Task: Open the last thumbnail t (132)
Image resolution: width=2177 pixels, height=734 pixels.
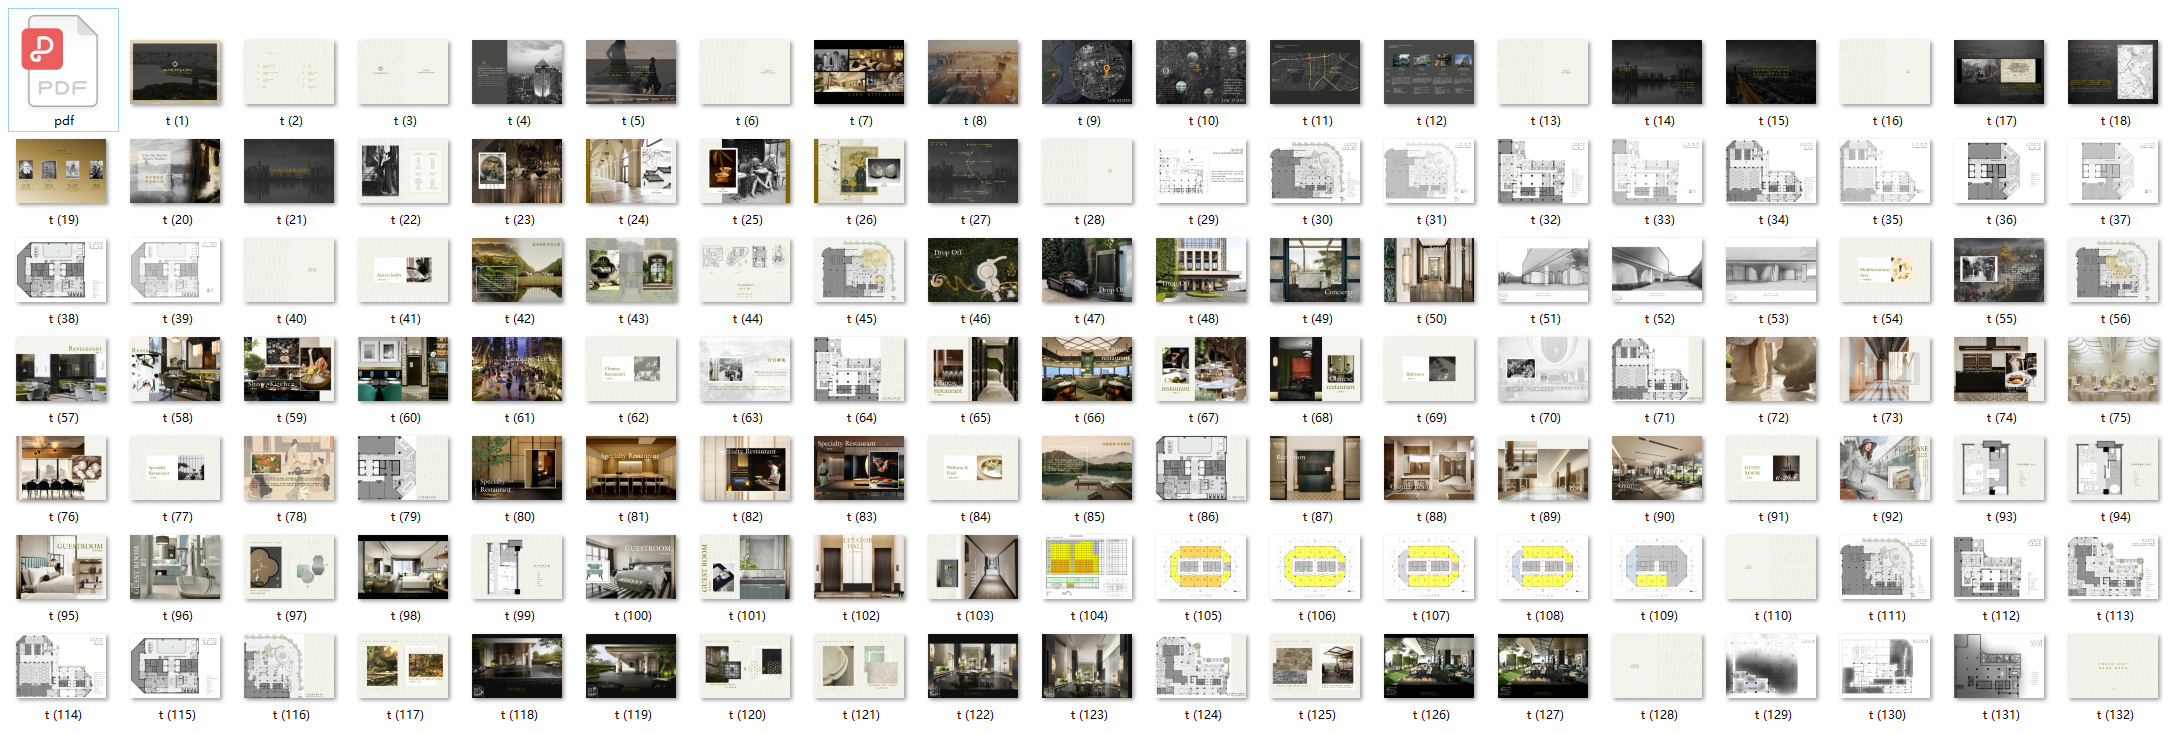Action: point(2113,667)
